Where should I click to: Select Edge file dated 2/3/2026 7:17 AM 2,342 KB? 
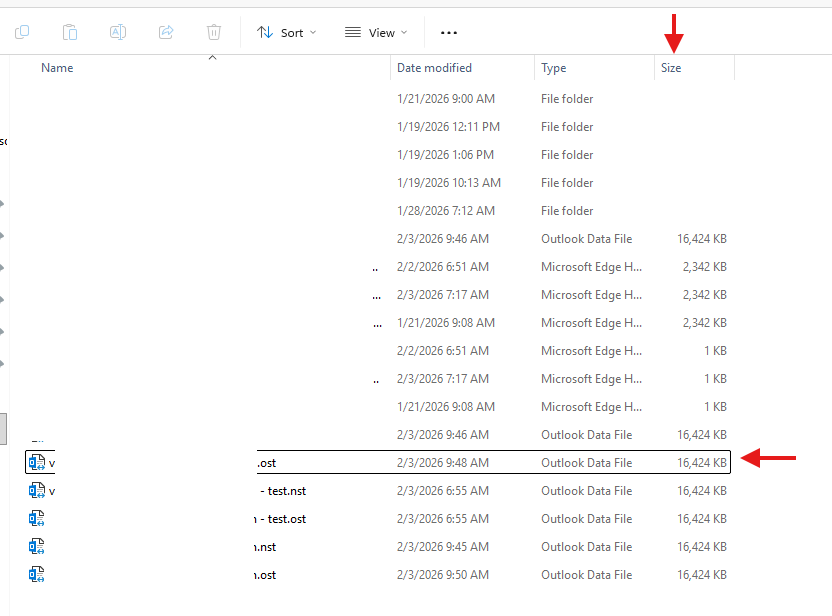click(x=378, y=295)
